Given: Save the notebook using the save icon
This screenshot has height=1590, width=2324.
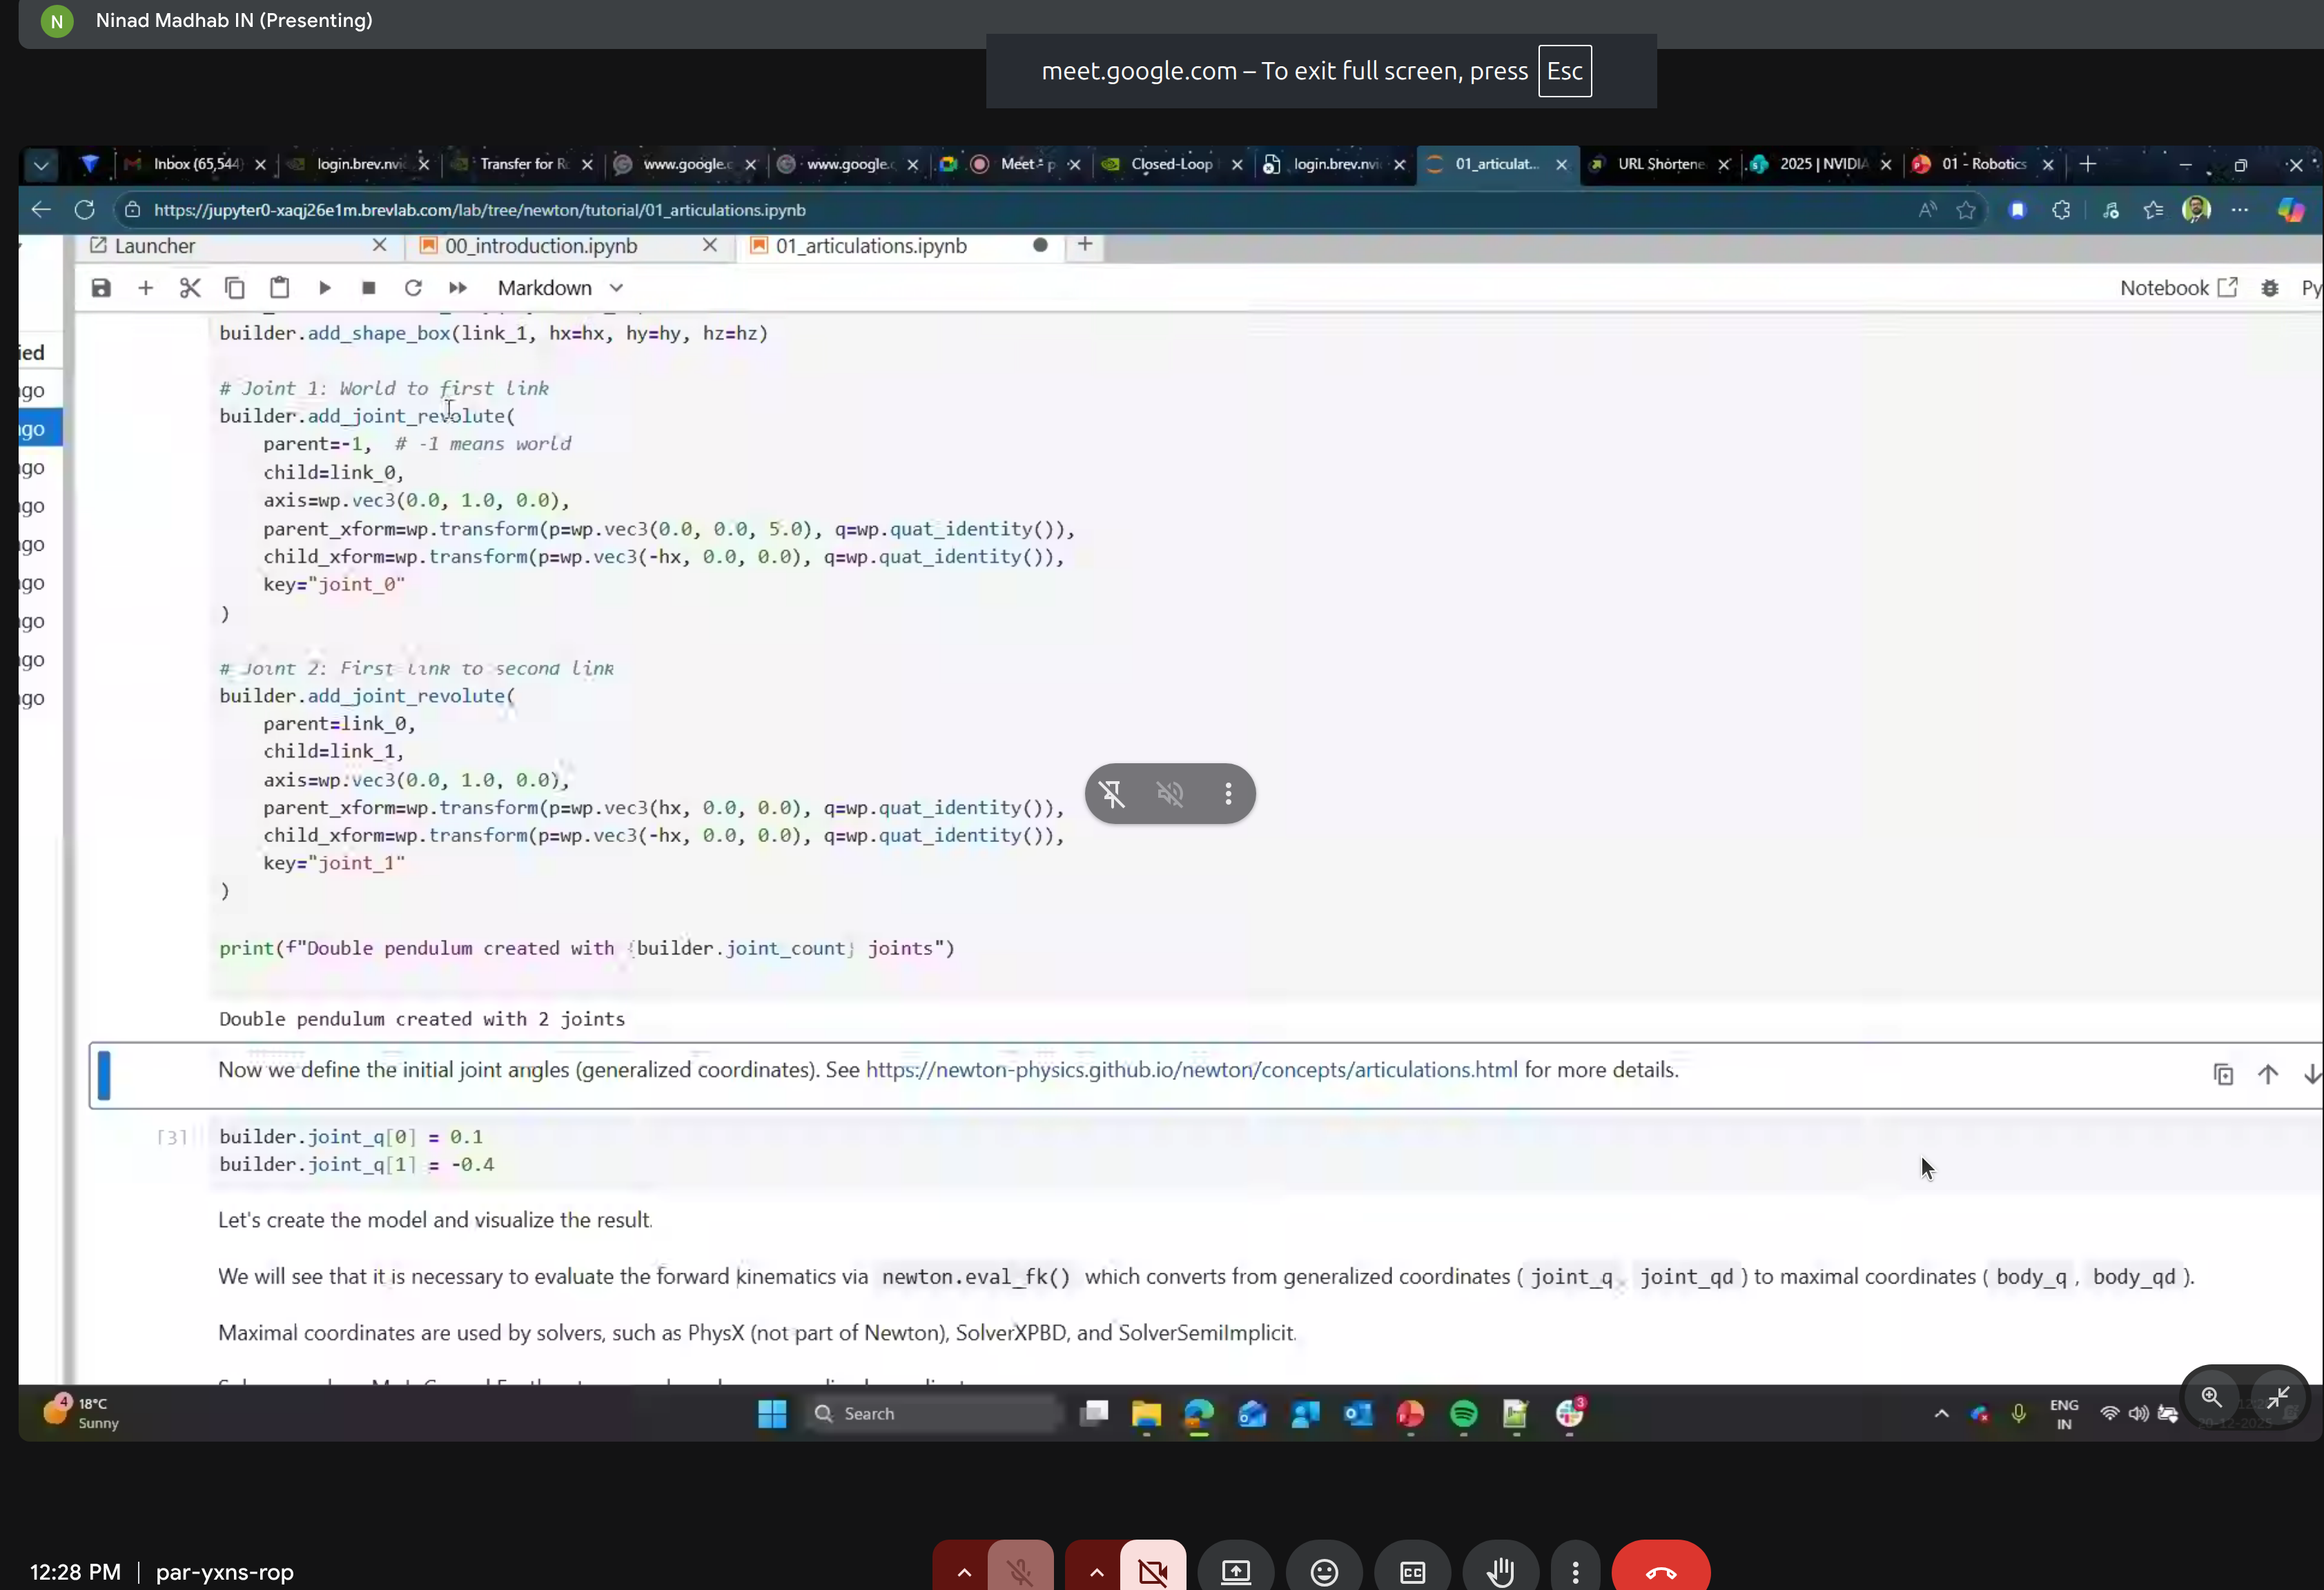Looking at the screenshot, I should [x=101, y=288].
